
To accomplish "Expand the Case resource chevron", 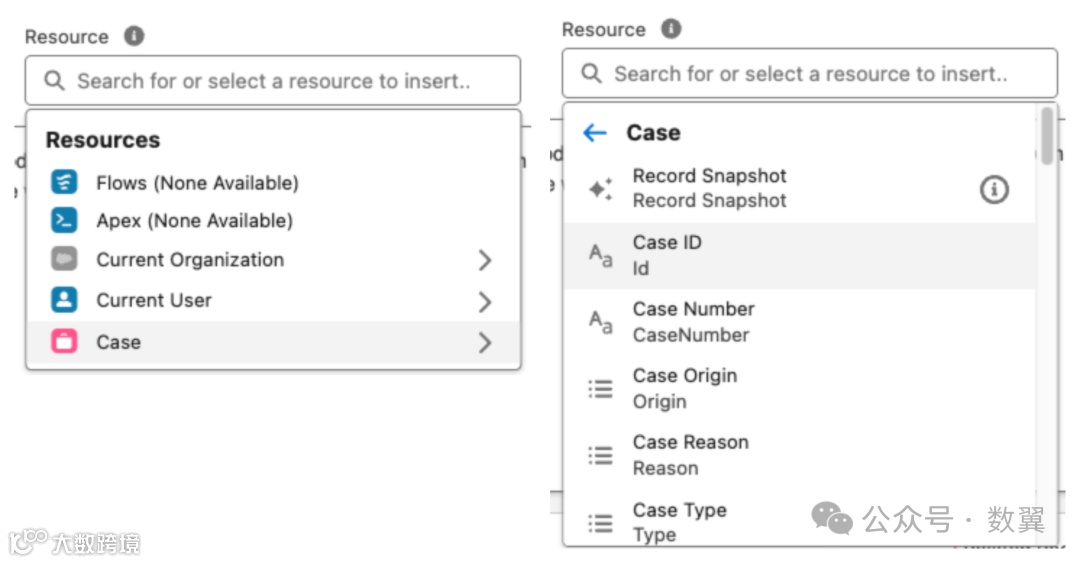I will pyautogui.click(x=485, y=343).
